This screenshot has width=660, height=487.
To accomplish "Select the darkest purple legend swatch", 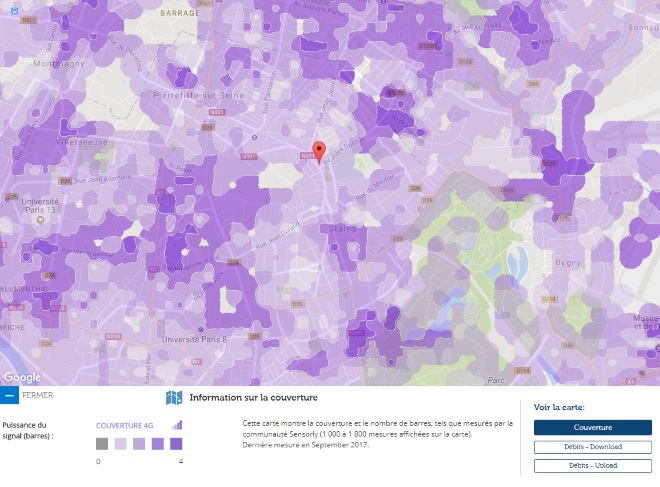I will pos(176,444).
